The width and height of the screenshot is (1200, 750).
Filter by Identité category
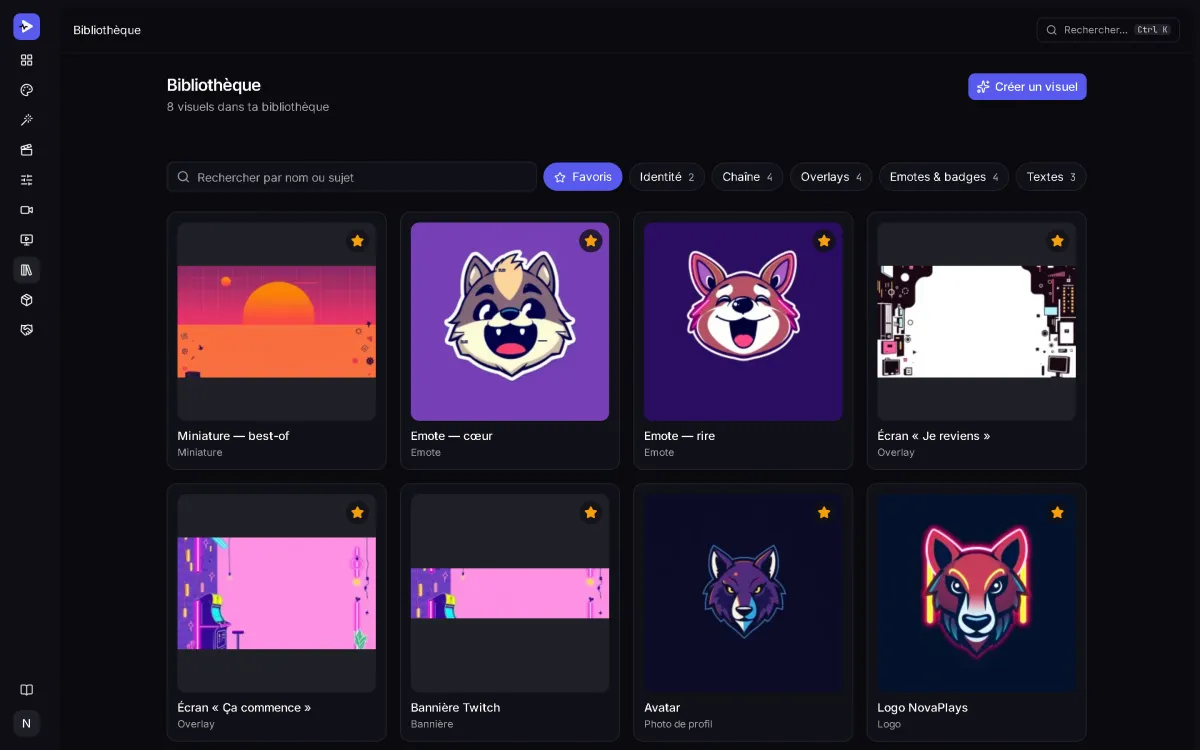click(667, 177)
